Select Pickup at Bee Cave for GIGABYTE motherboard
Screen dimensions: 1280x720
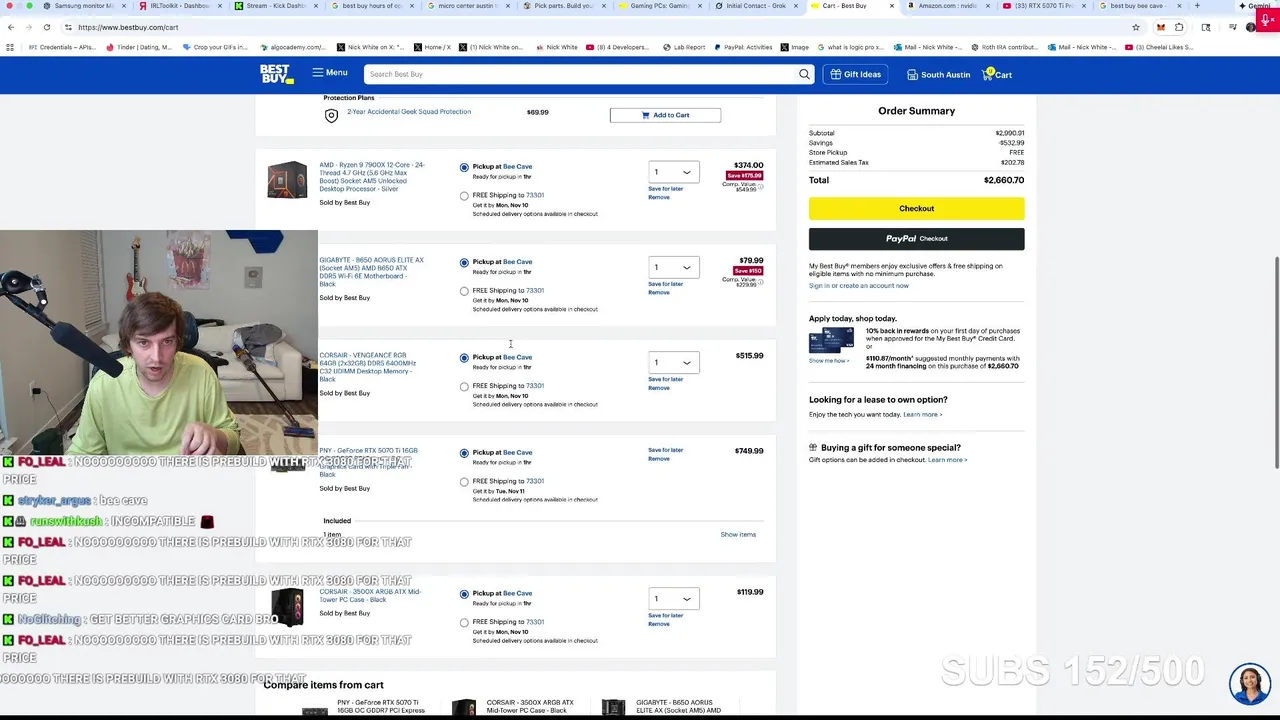[464, 262]
